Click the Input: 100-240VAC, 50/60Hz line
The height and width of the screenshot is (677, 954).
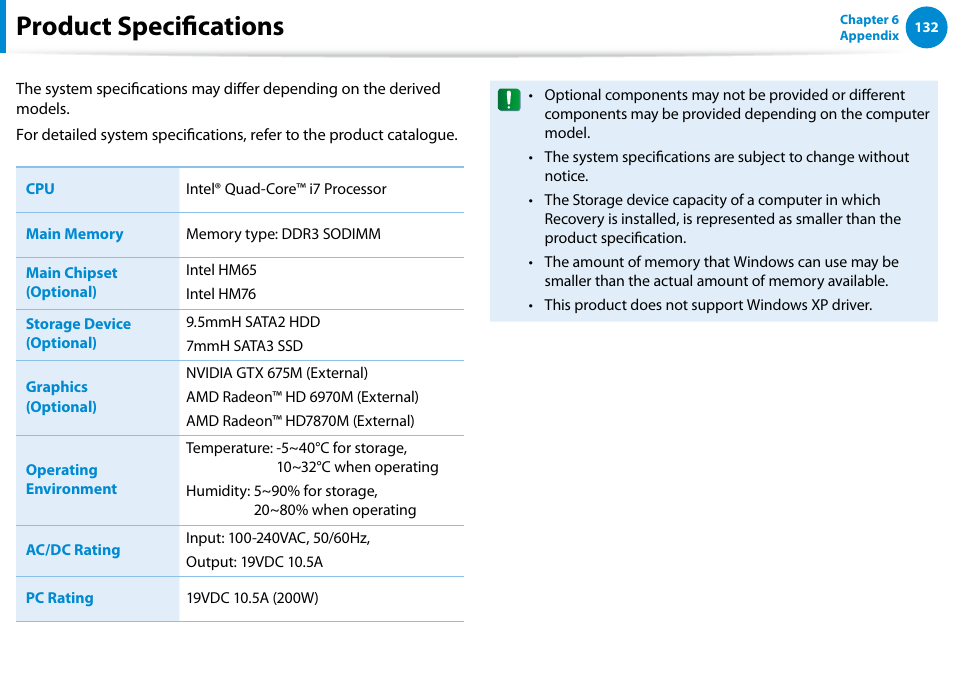[x=278, y=538]
